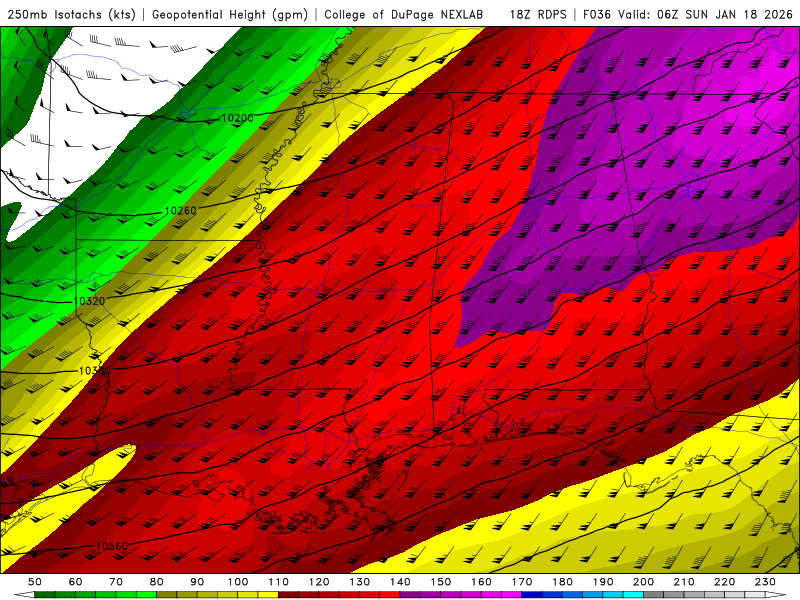Click the 10260 height contour label
The width and height of the screenshot is (800, 600).
[x=181, y=210]
